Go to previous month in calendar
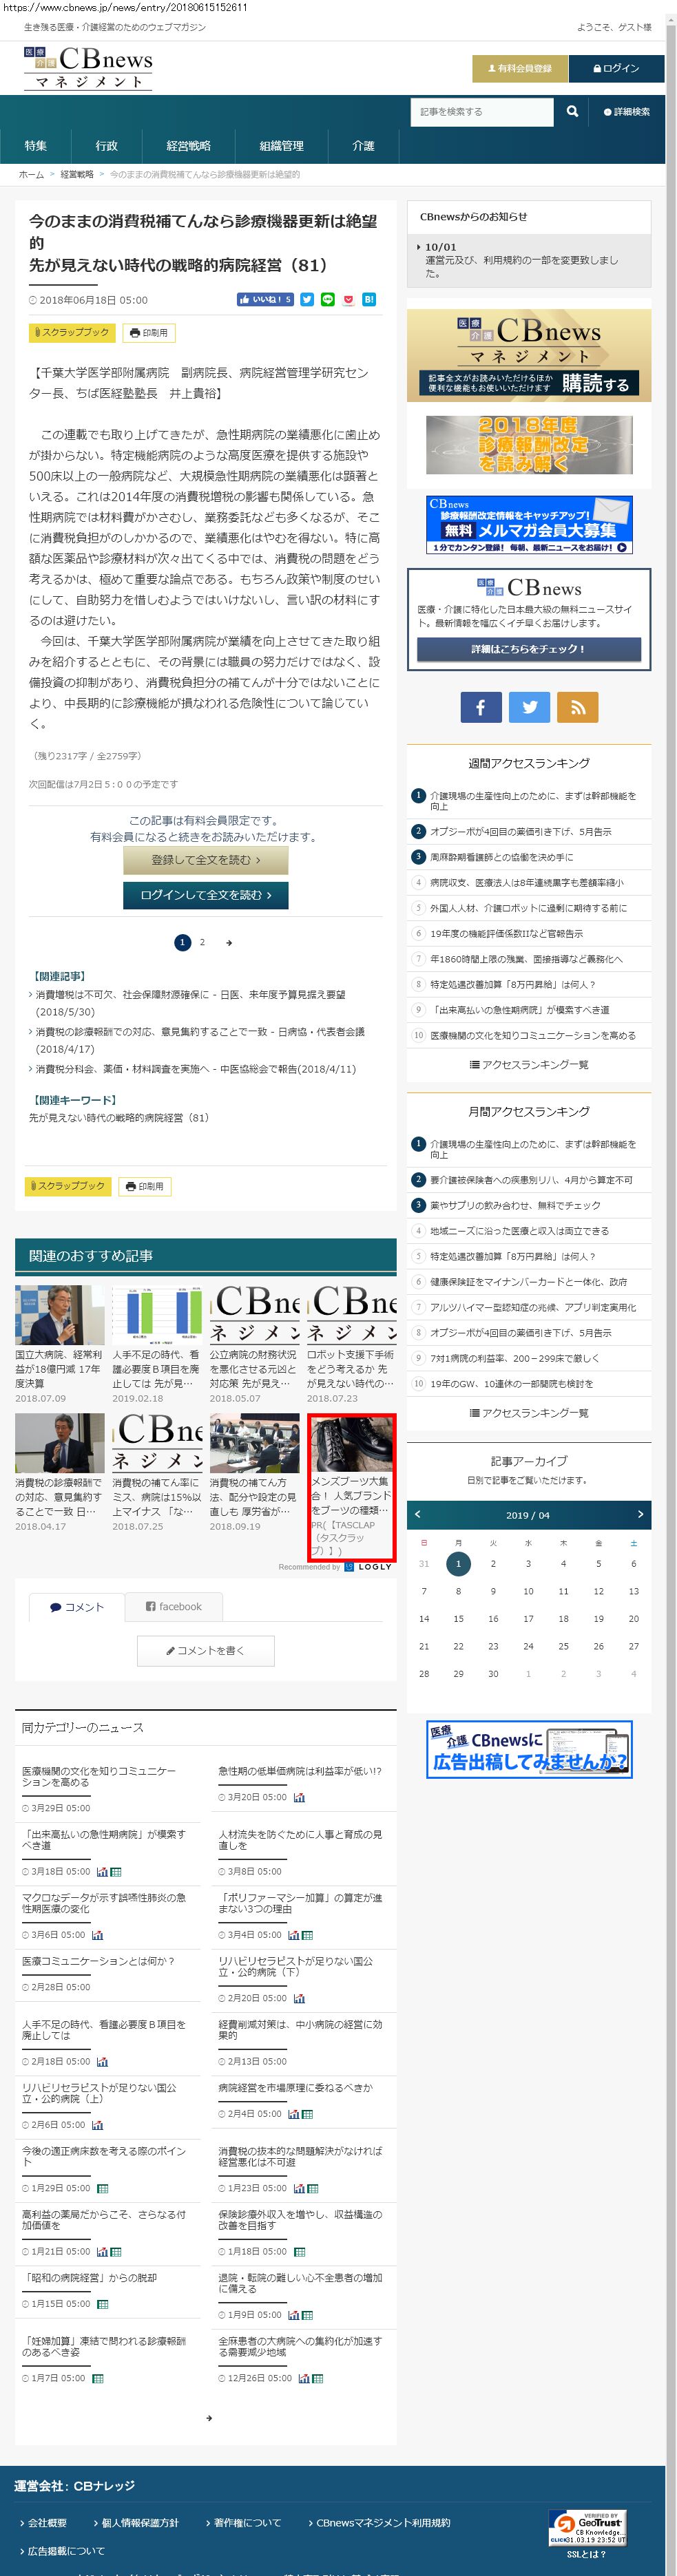The height and width of the screenshot is (2576, 677). pyautogui.click(x=418, y=1514)
